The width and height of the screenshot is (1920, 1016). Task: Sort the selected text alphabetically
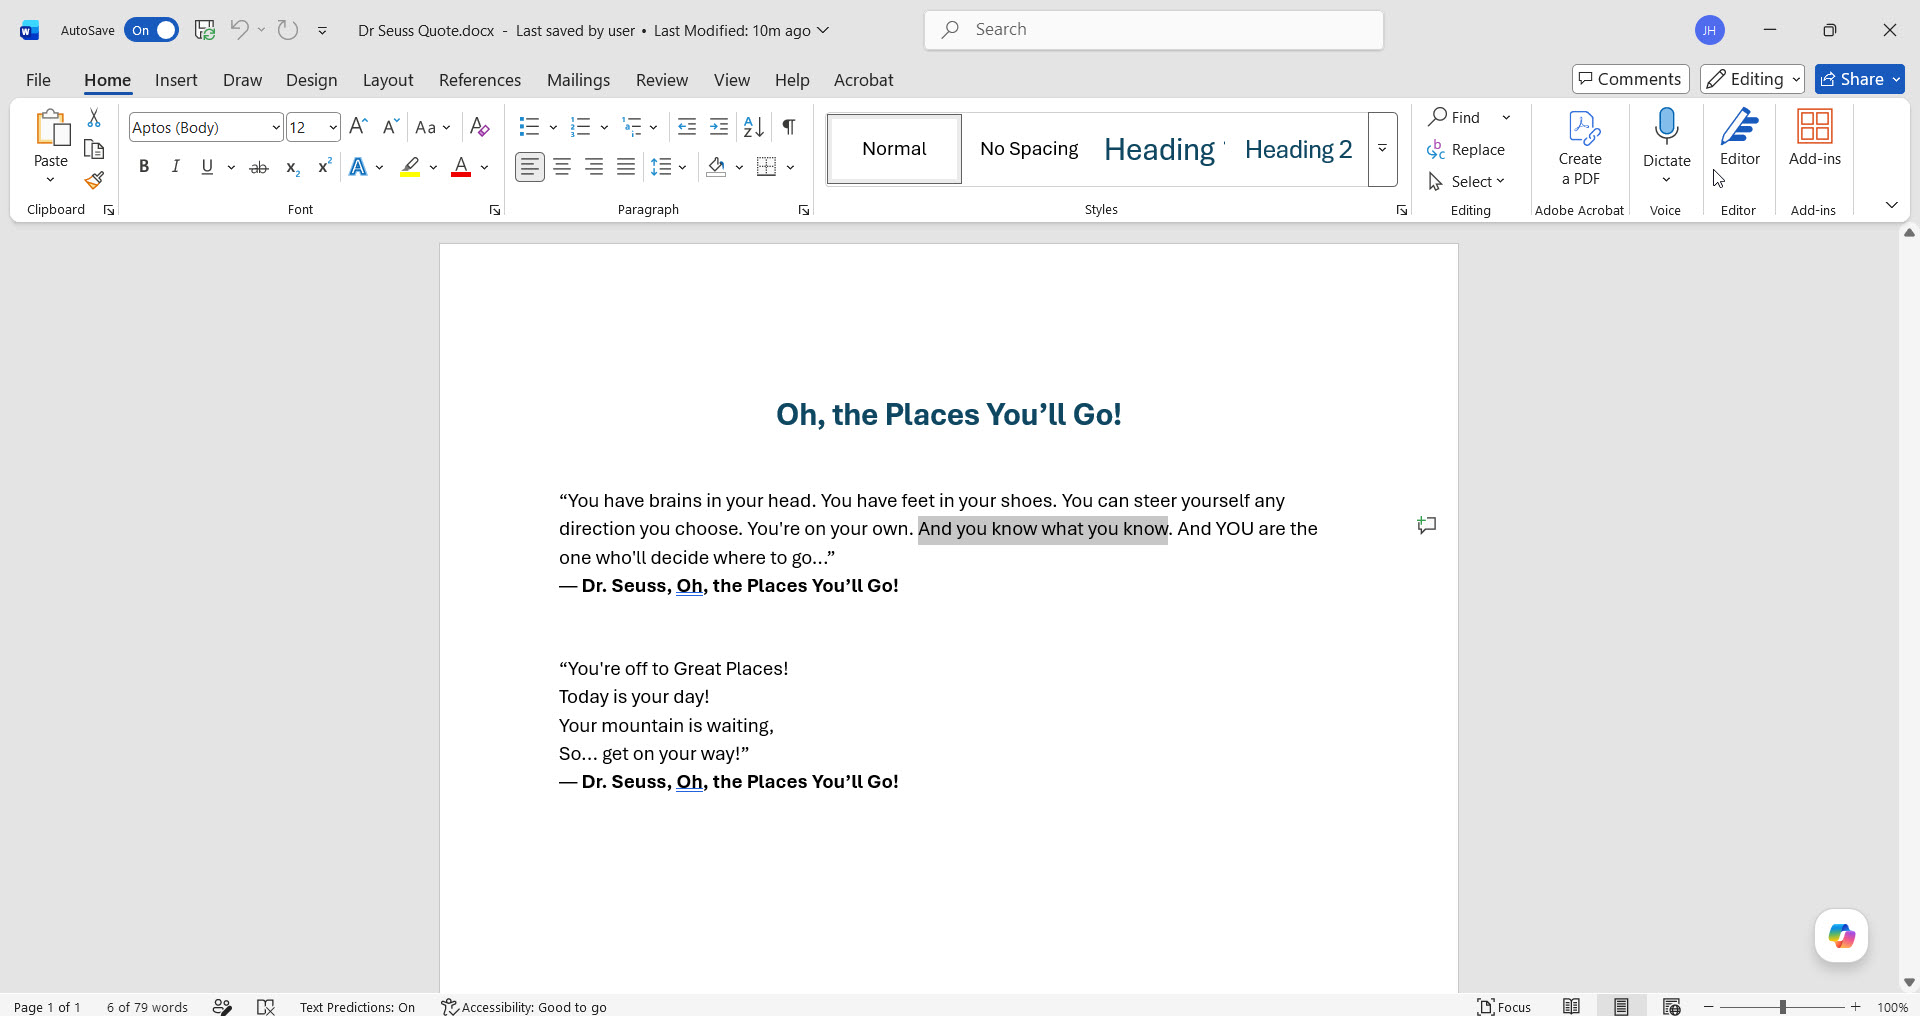[754, 127]
